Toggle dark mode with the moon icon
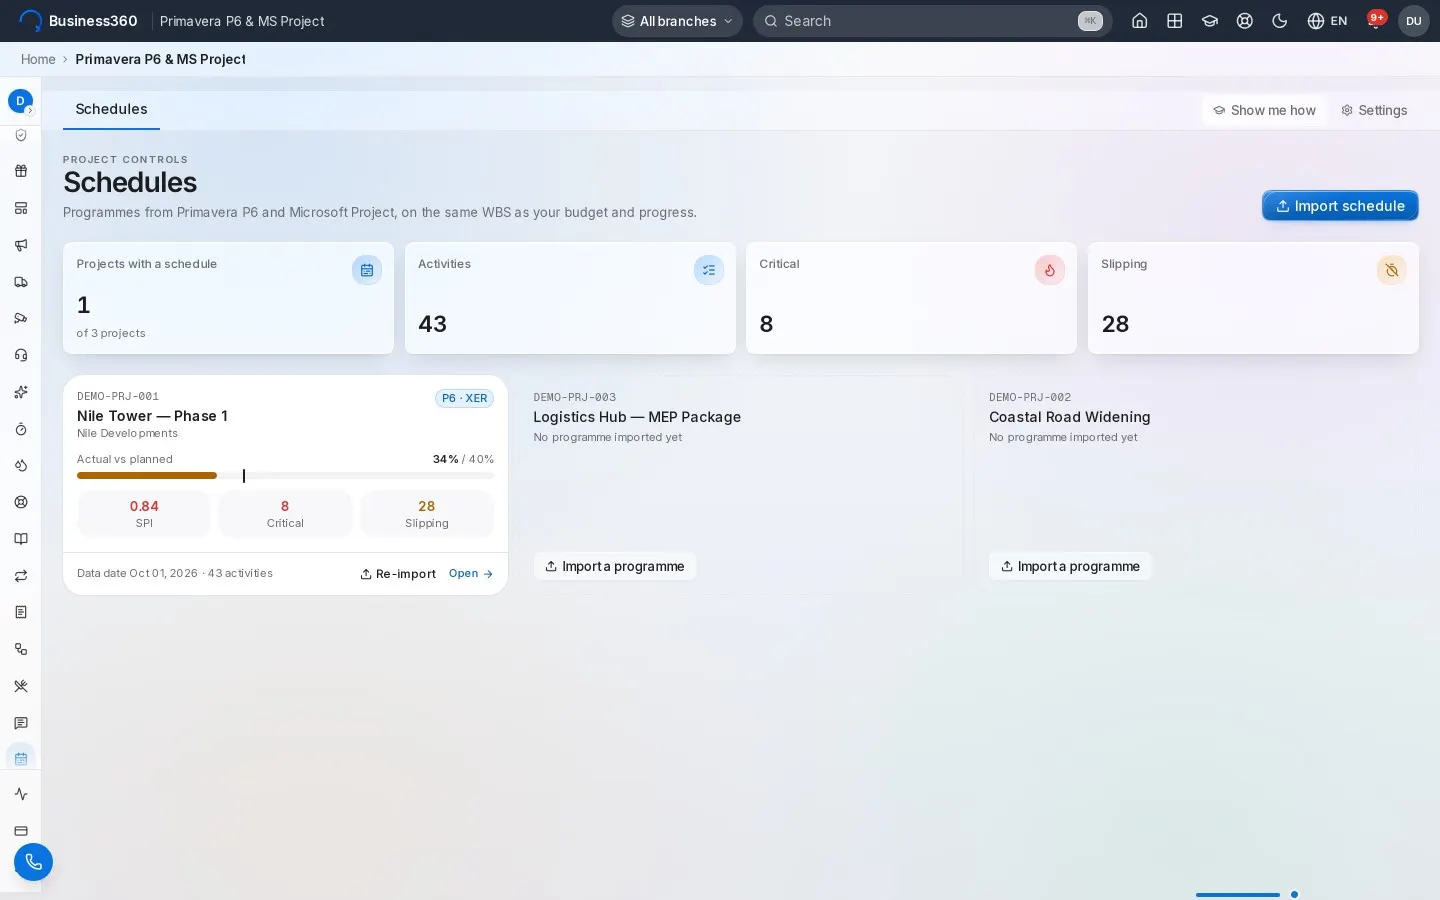 [x=1280, y=21]
